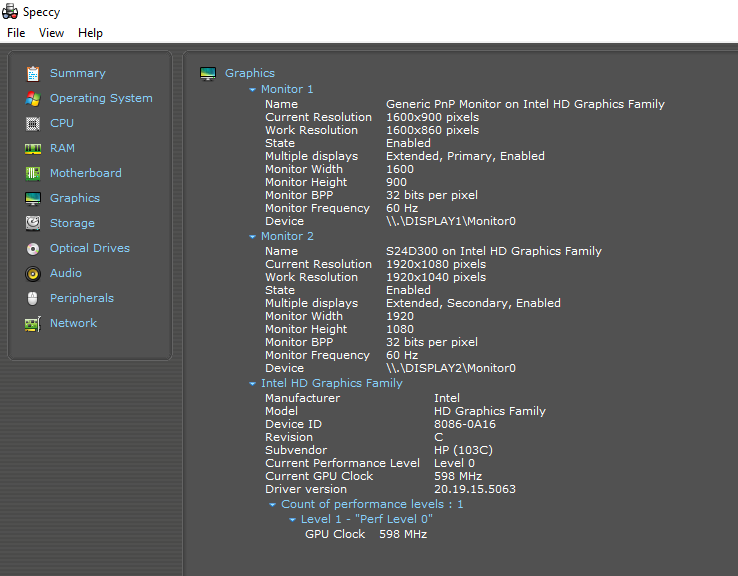Click the Network card icon
This screenshot has width=738, height=576.
point(33,324)
